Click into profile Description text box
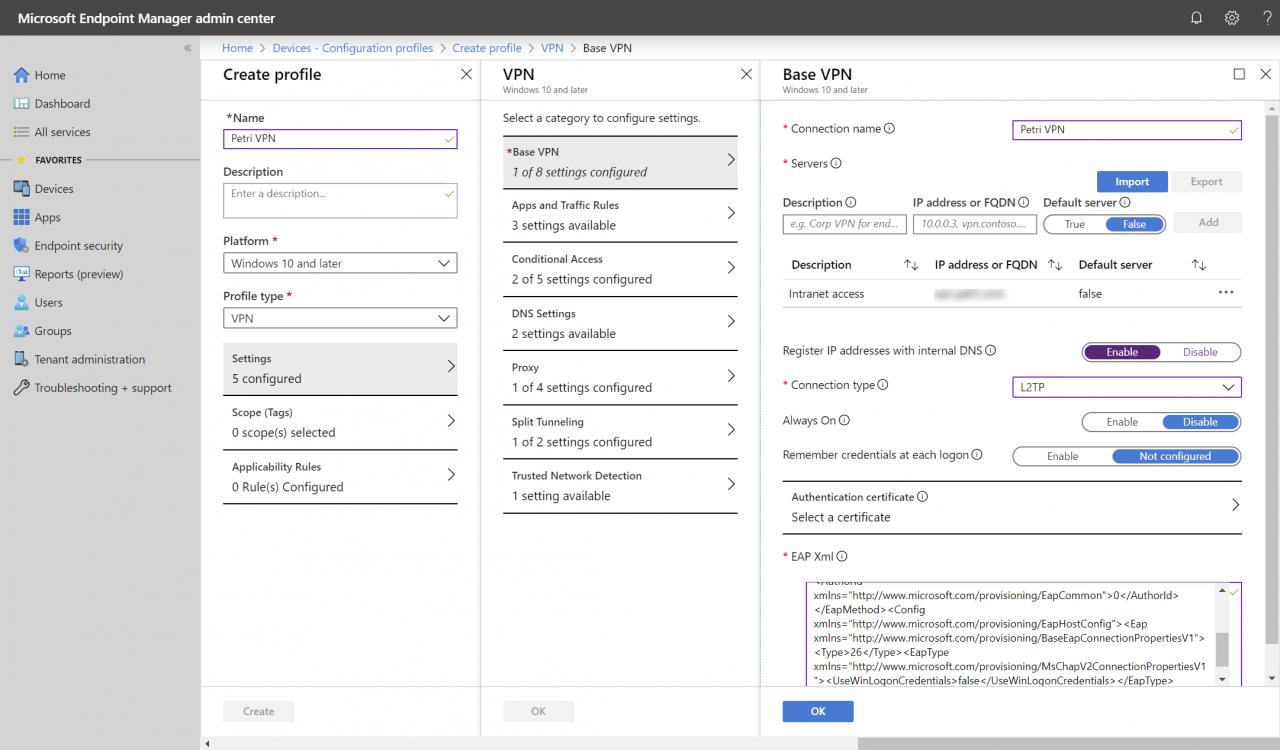Screen dimensions: 1280x750 click(x=340, y=201)
